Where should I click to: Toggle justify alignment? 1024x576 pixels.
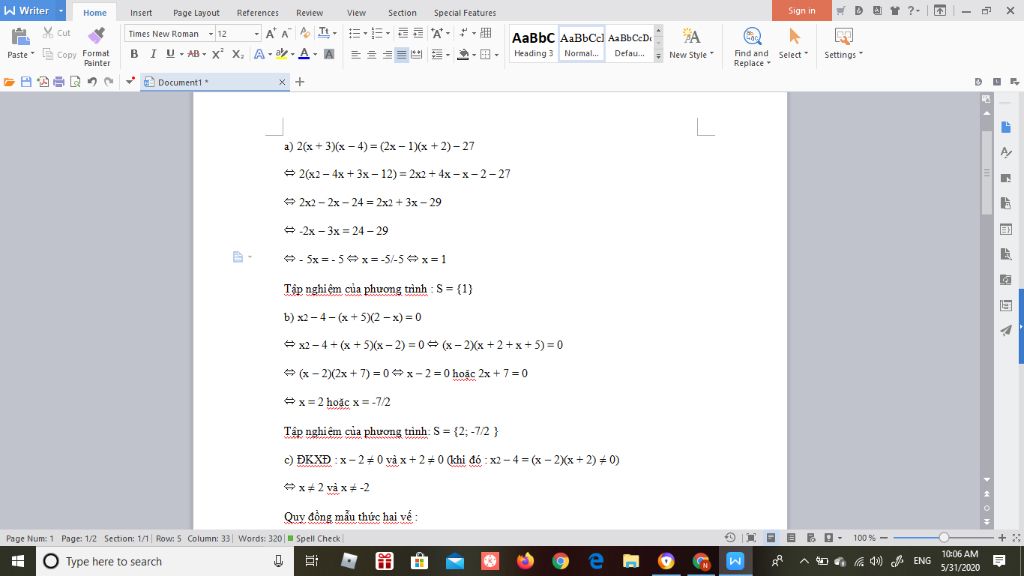point(402,54)
